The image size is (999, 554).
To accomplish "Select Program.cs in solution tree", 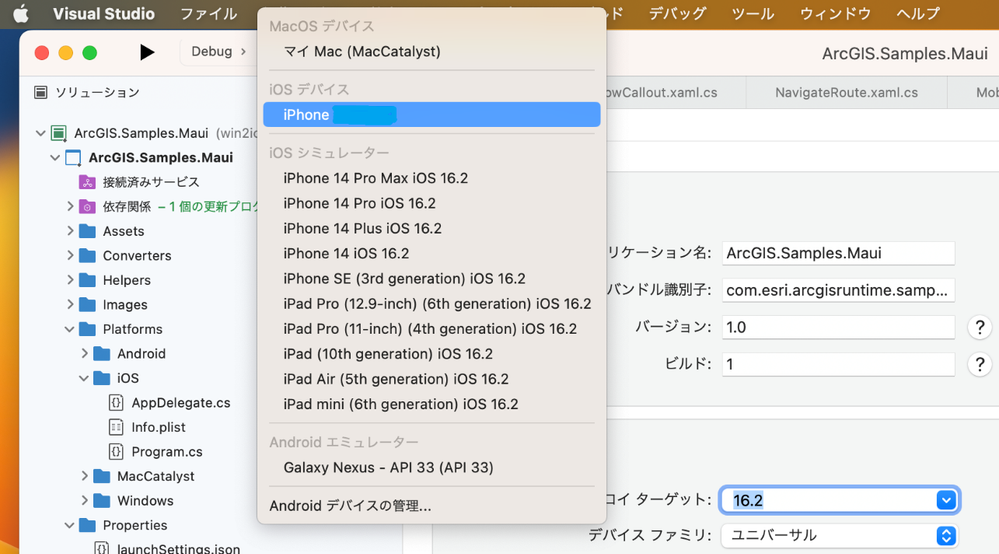I will pyautogui.click(x=167, y=452).
